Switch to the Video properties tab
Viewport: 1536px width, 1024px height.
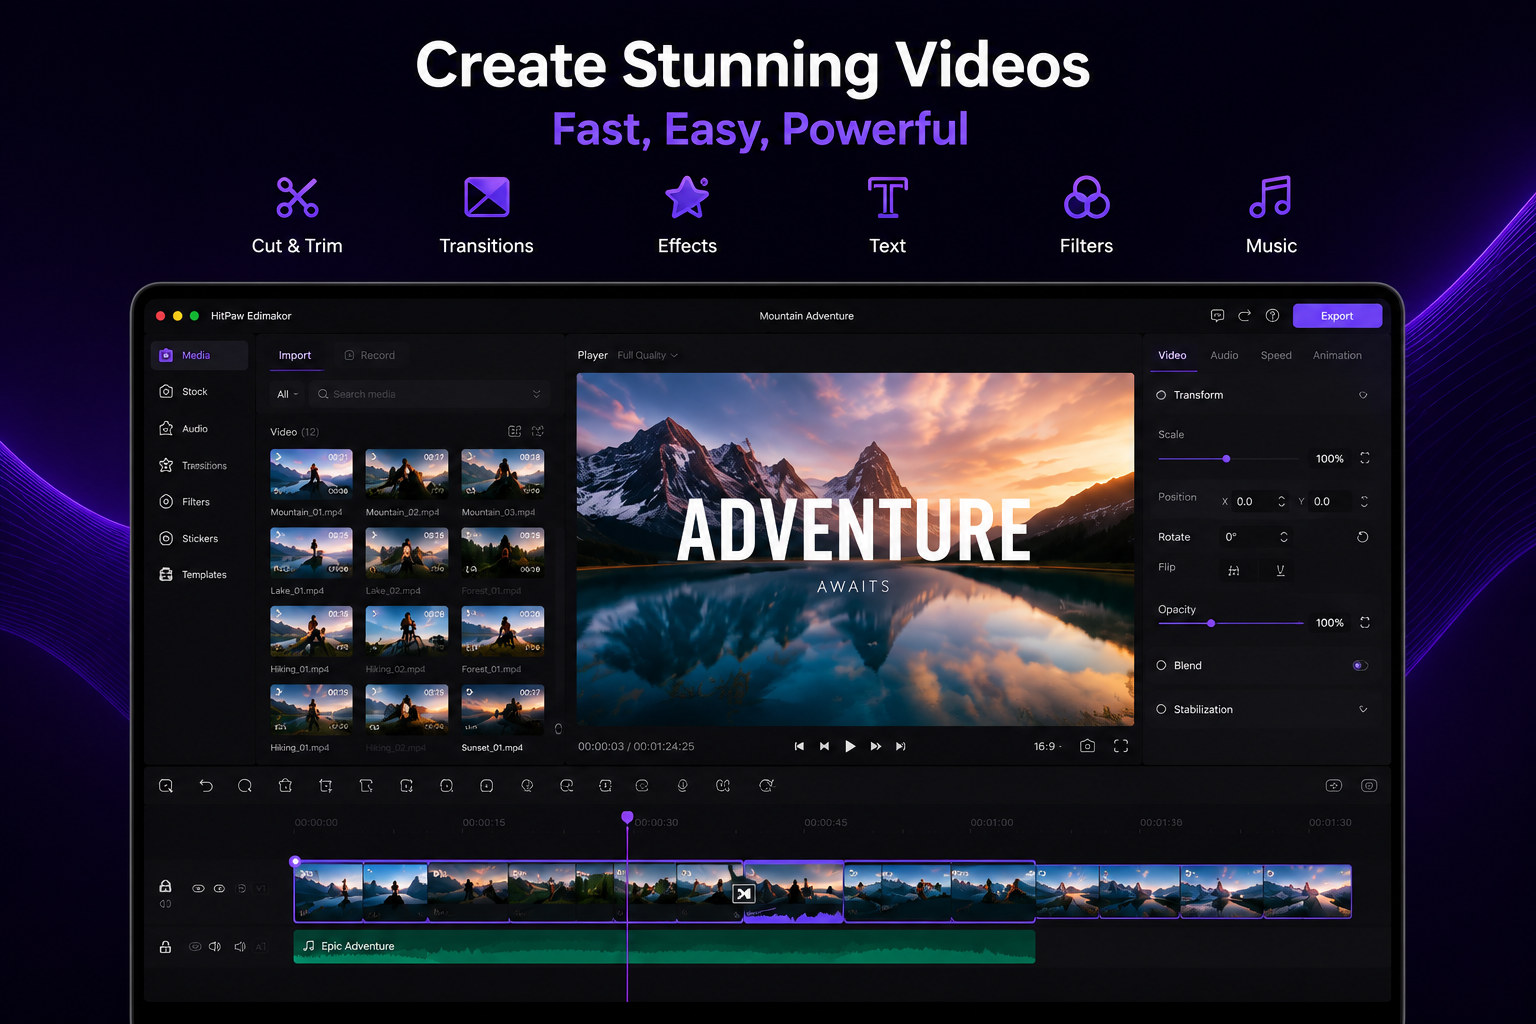1172,356
